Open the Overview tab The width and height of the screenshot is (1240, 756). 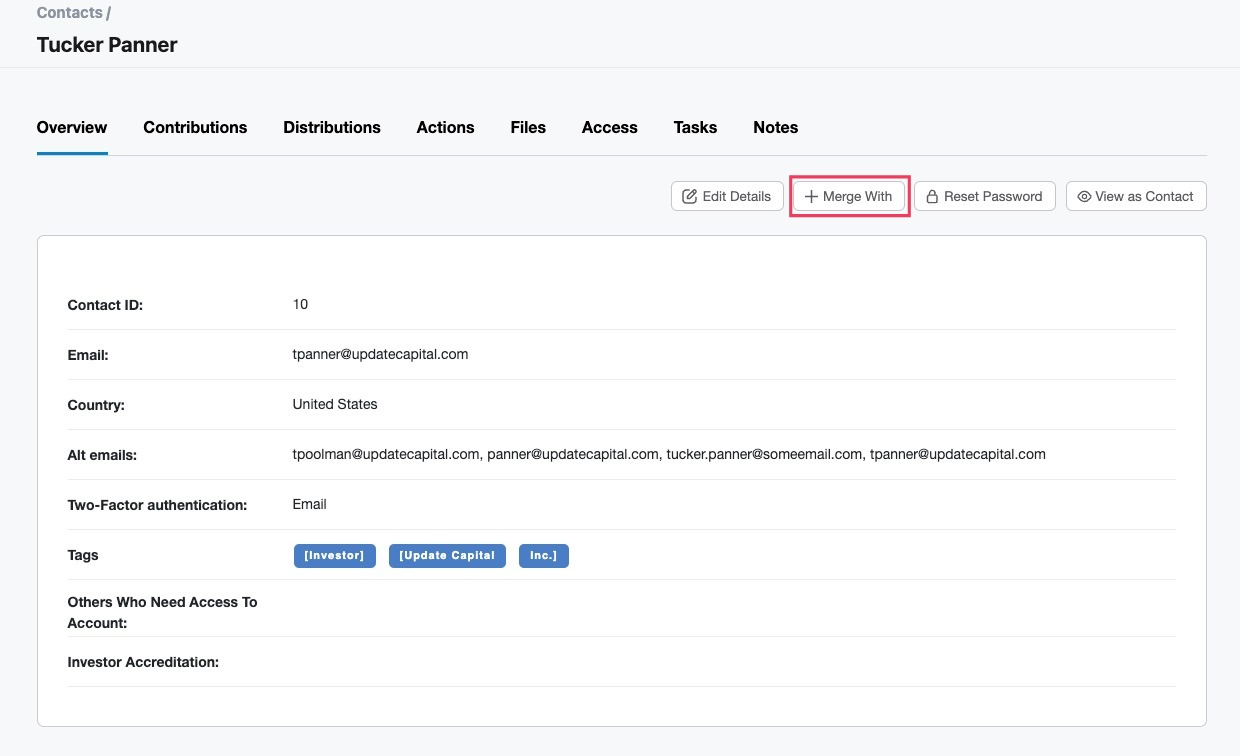click(72, 127)
